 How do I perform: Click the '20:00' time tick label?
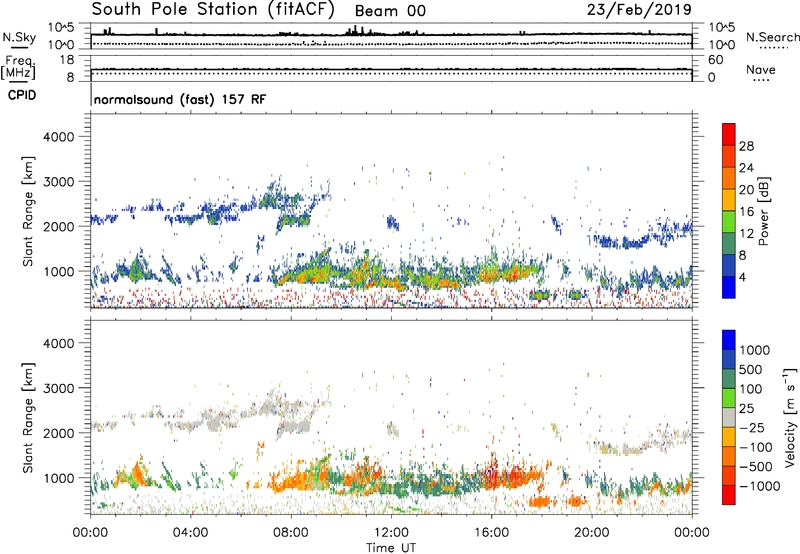pyautogui.click(x=591, y=533)
